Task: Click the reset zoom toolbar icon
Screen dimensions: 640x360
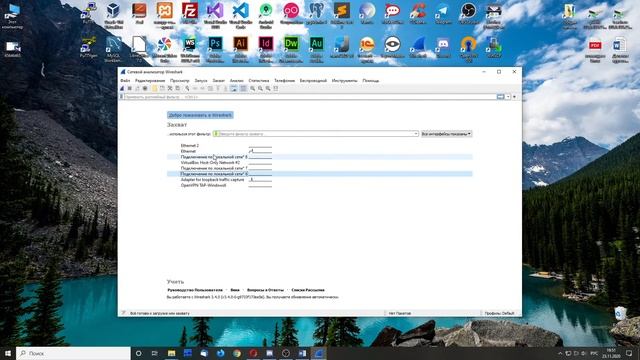Action: tap(268, 88)
